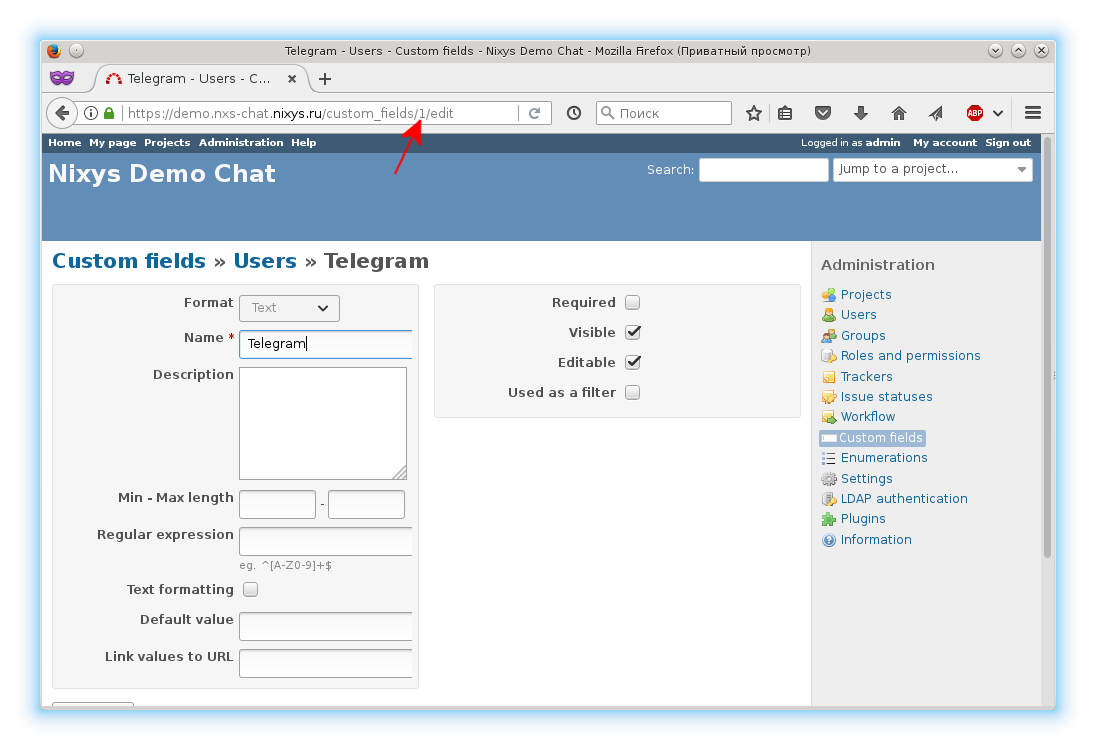Focus the Regular expression field
This screenshot has height=750, width=1096.
coord(326,542)
